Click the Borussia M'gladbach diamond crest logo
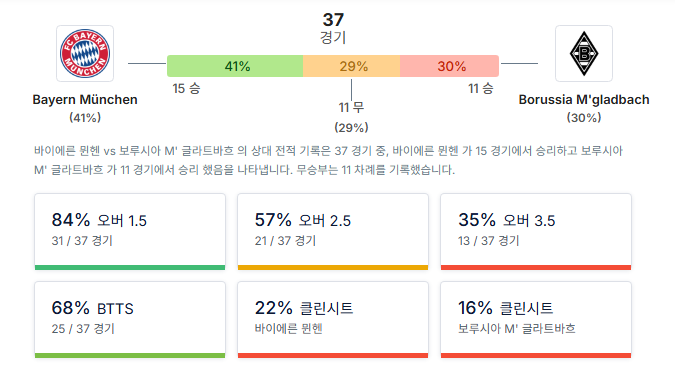This screenshot has height=371, width=675. (584, 53)
